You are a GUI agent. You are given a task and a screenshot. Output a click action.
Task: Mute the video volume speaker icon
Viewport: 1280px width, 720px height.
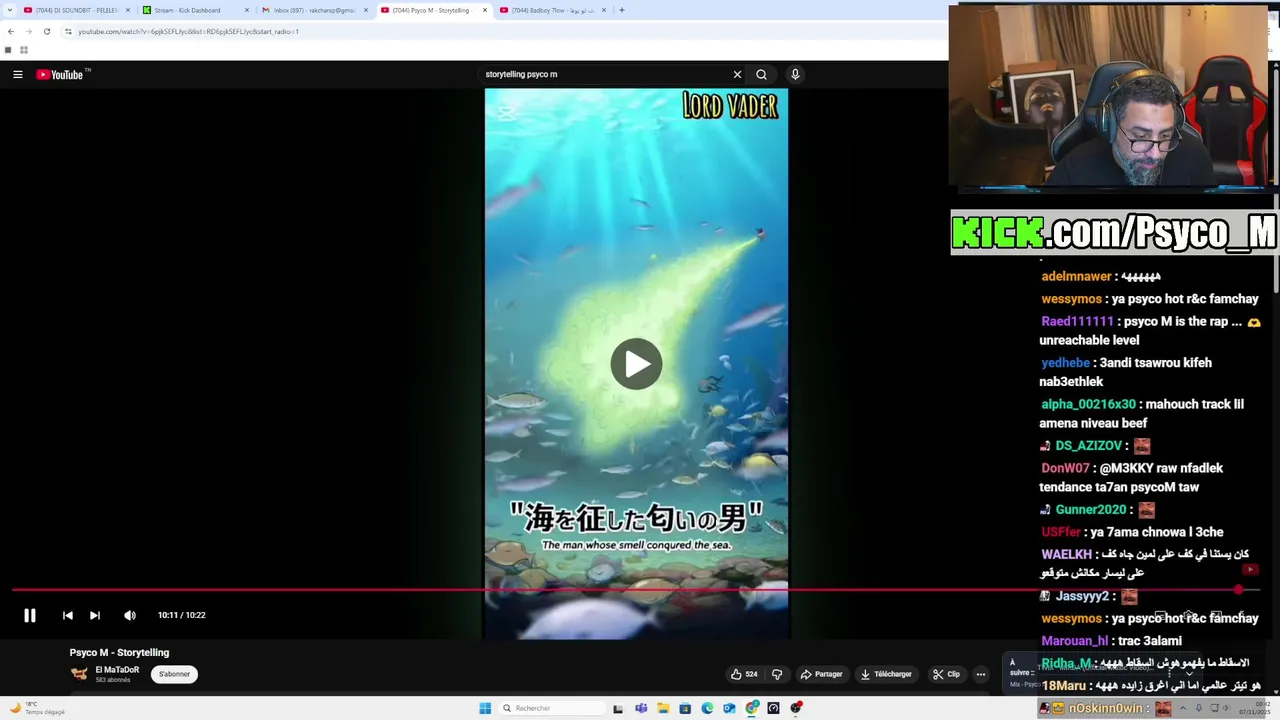pos(130,615)
